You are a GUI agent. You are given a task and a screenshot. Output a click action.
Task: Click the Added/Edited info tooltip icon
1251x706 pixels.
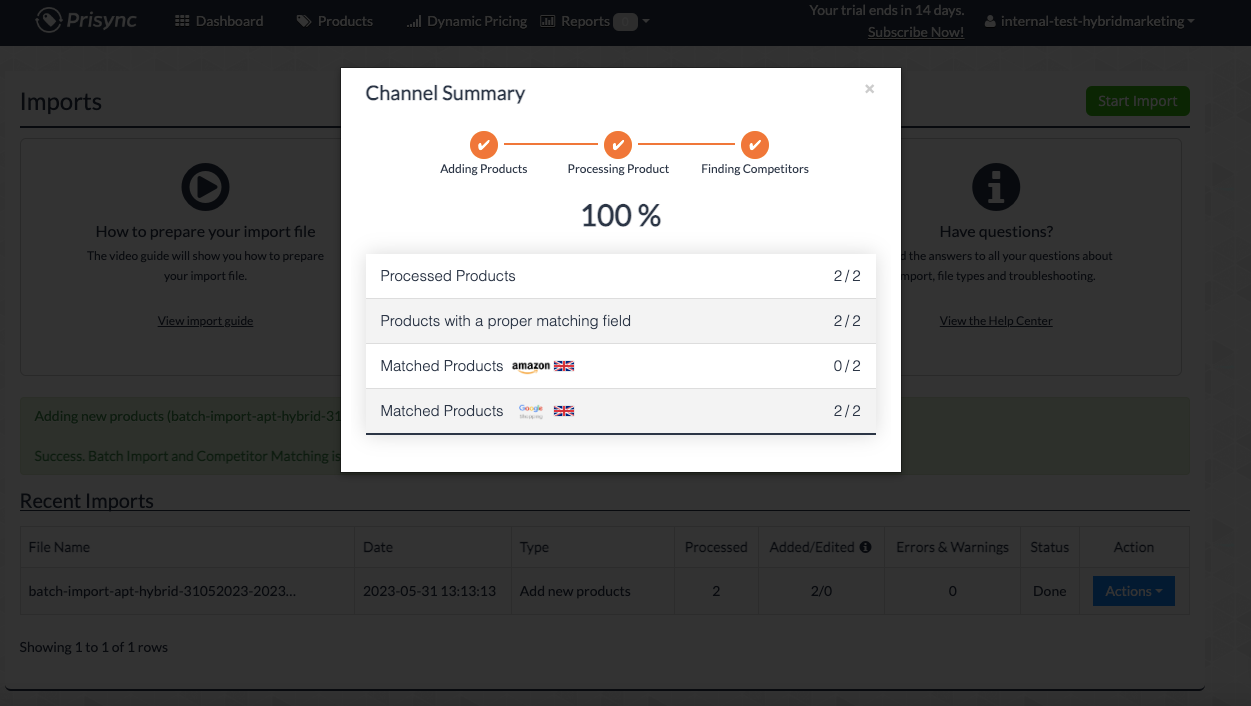pyautogui.click(x=865, y=547)
